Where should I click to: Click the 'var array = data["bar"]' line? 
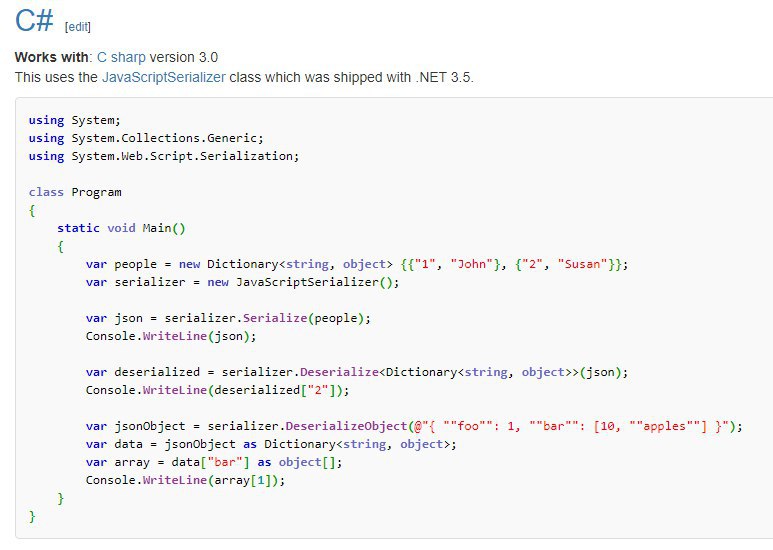(214, 462)
